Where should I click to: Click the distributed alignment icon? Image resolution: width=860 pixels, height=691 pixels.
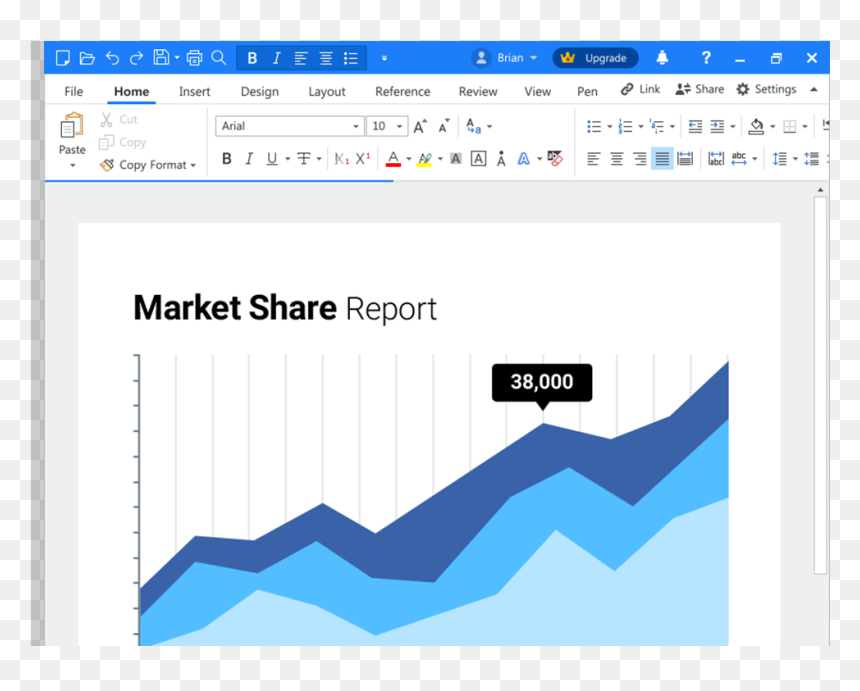point(685,159)
